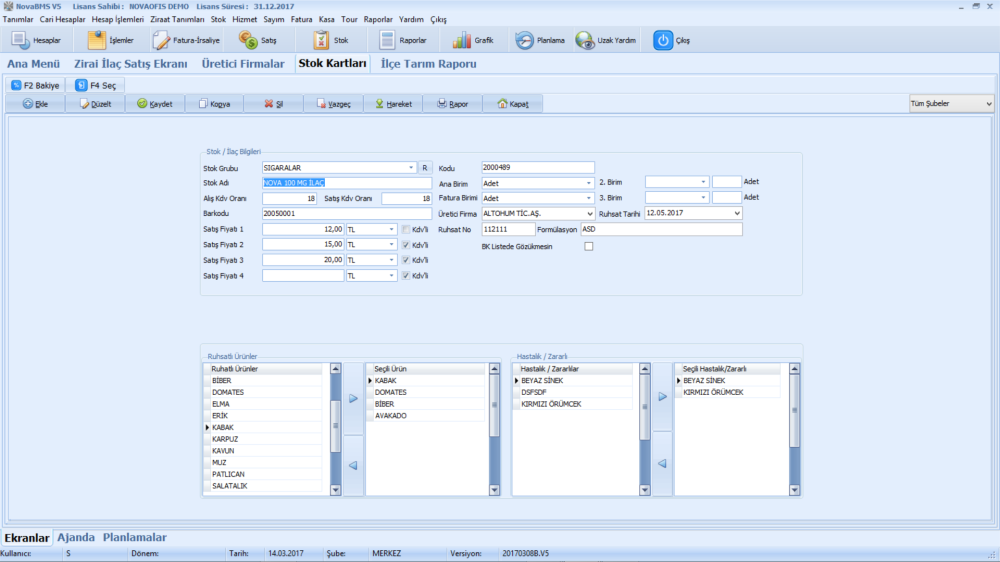Viewport: 1000px width, 562px height.
Task: Open Raporlar toolbar button
Action: [x=402, y=40]
